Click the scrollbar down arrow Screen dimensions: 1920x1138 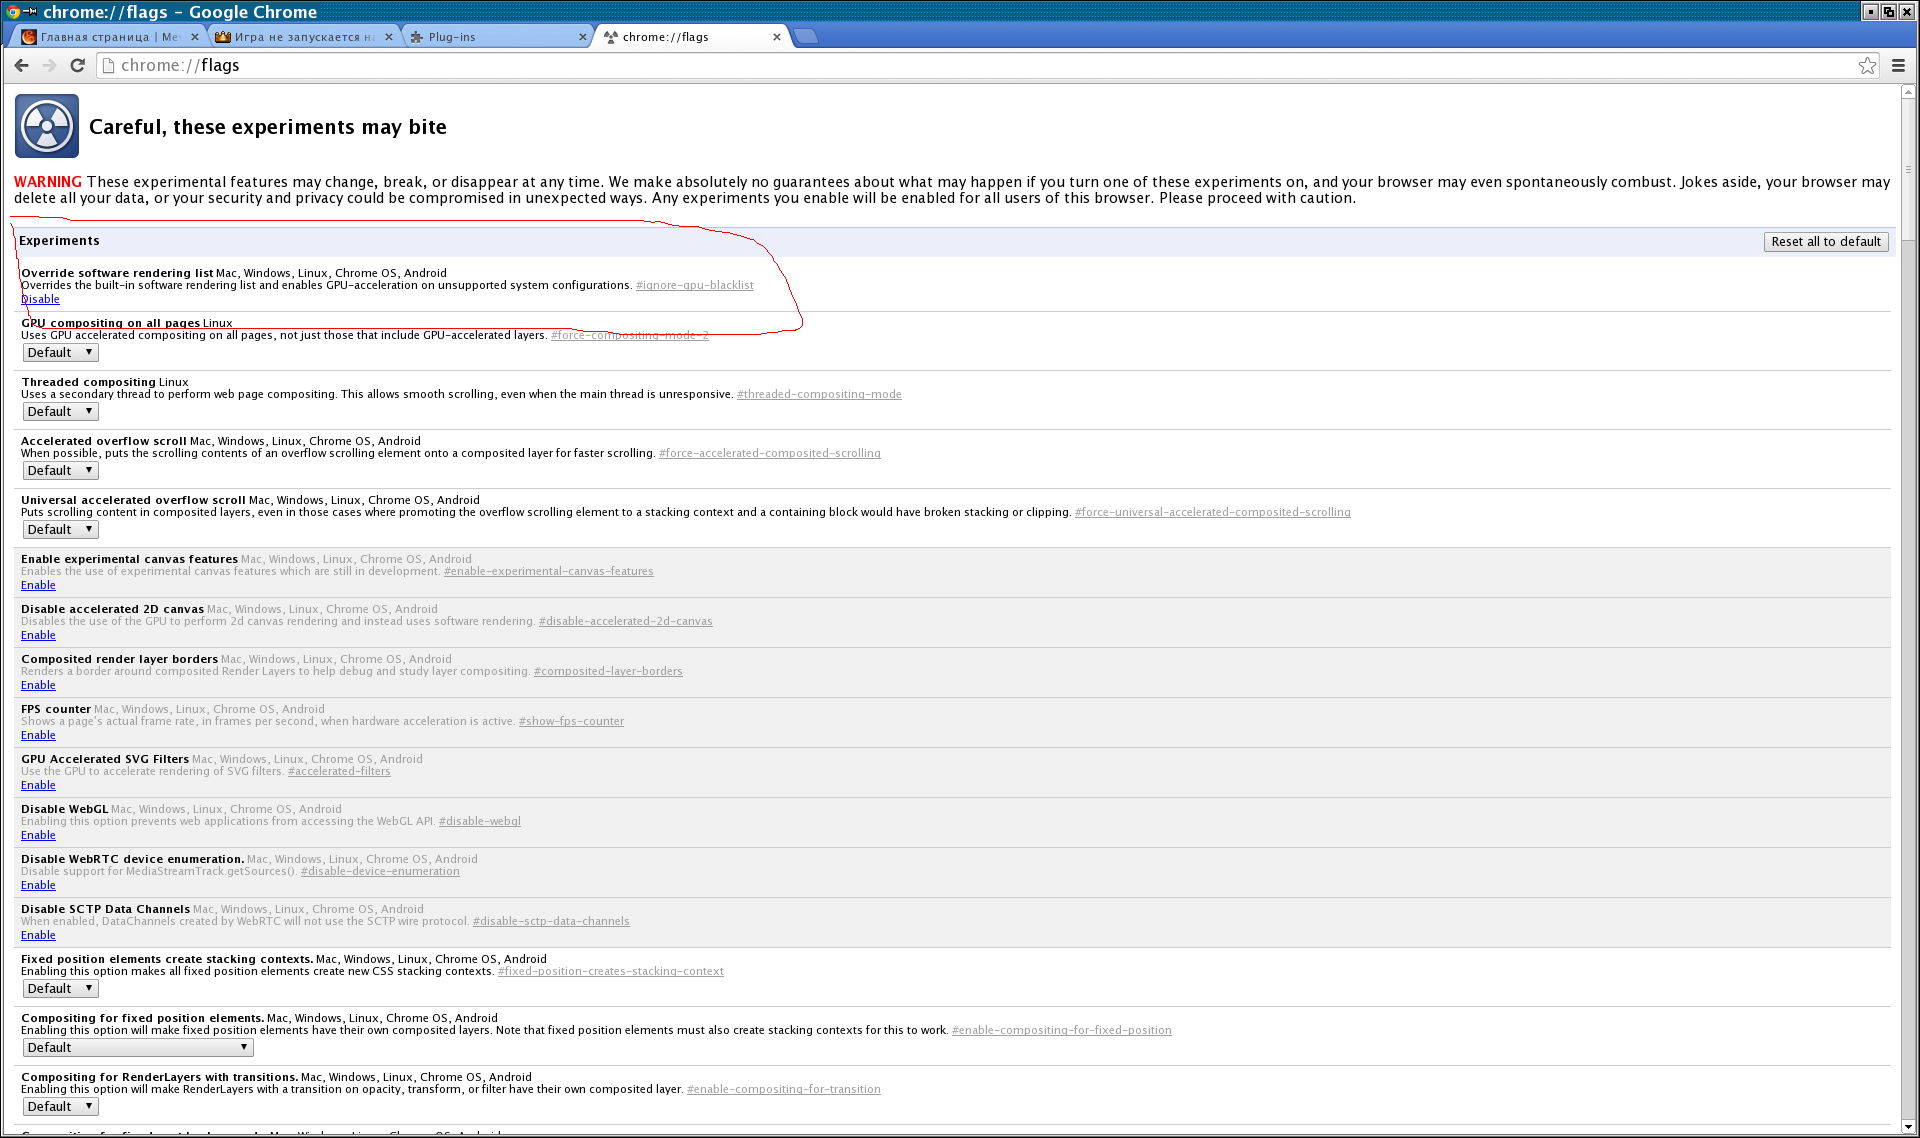(x=1908, y=1126)
